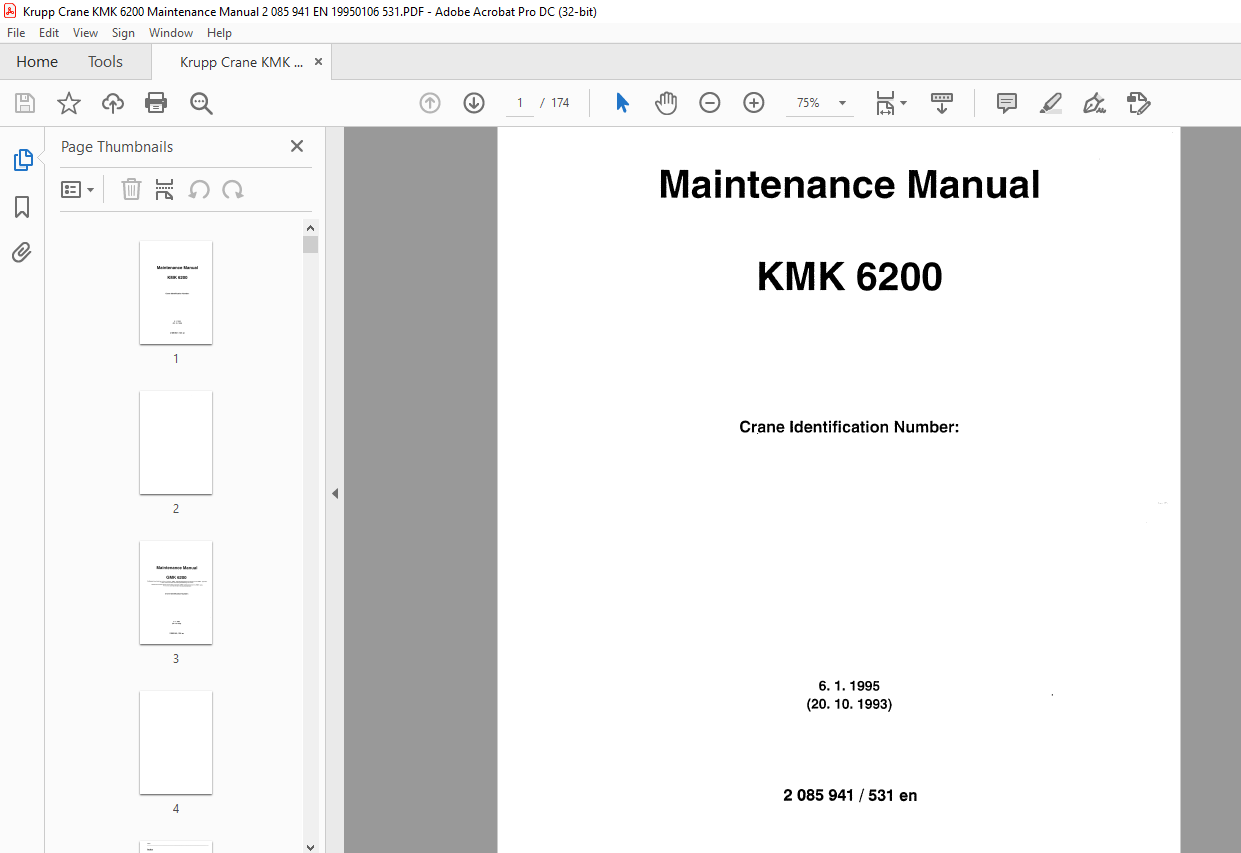Viewport: 1241px width, 853px height.
Task: Activate the Hand pan tool
Action: click(666, 103)
